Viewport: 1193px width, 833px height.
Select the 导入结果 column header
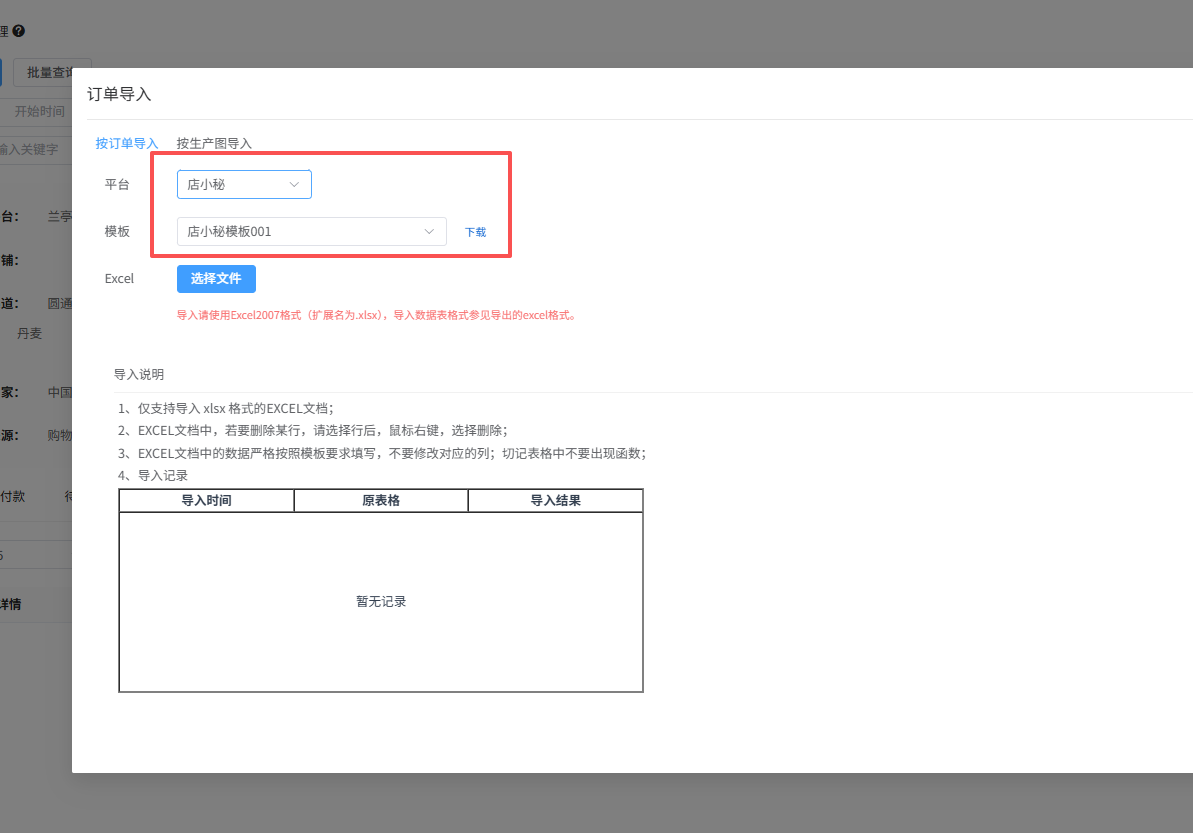[555, 501]
